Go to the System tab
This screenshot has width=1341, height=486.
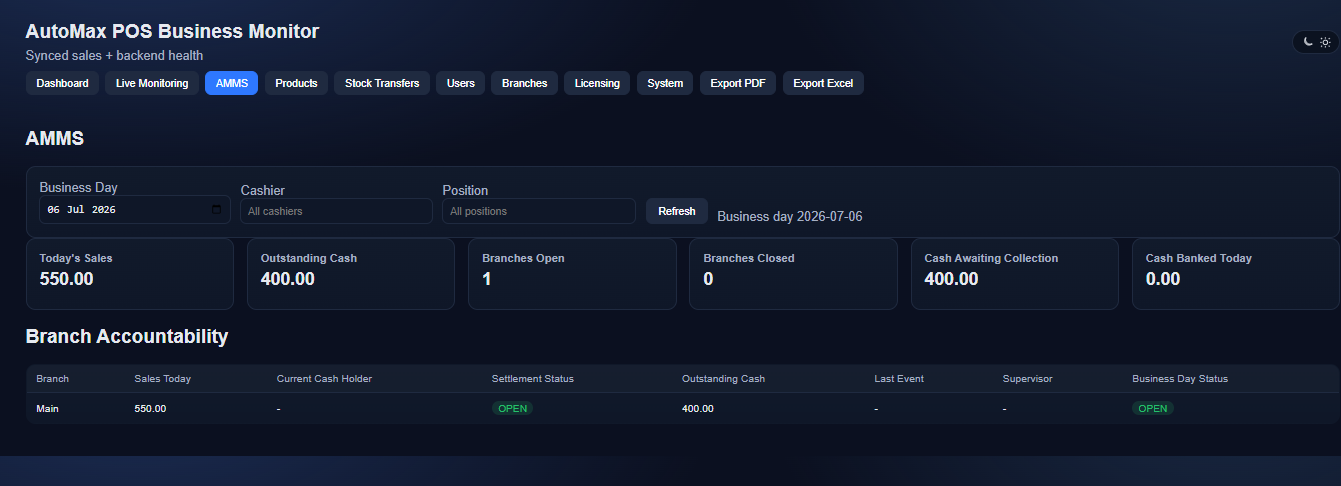click(x=665, y=83)
